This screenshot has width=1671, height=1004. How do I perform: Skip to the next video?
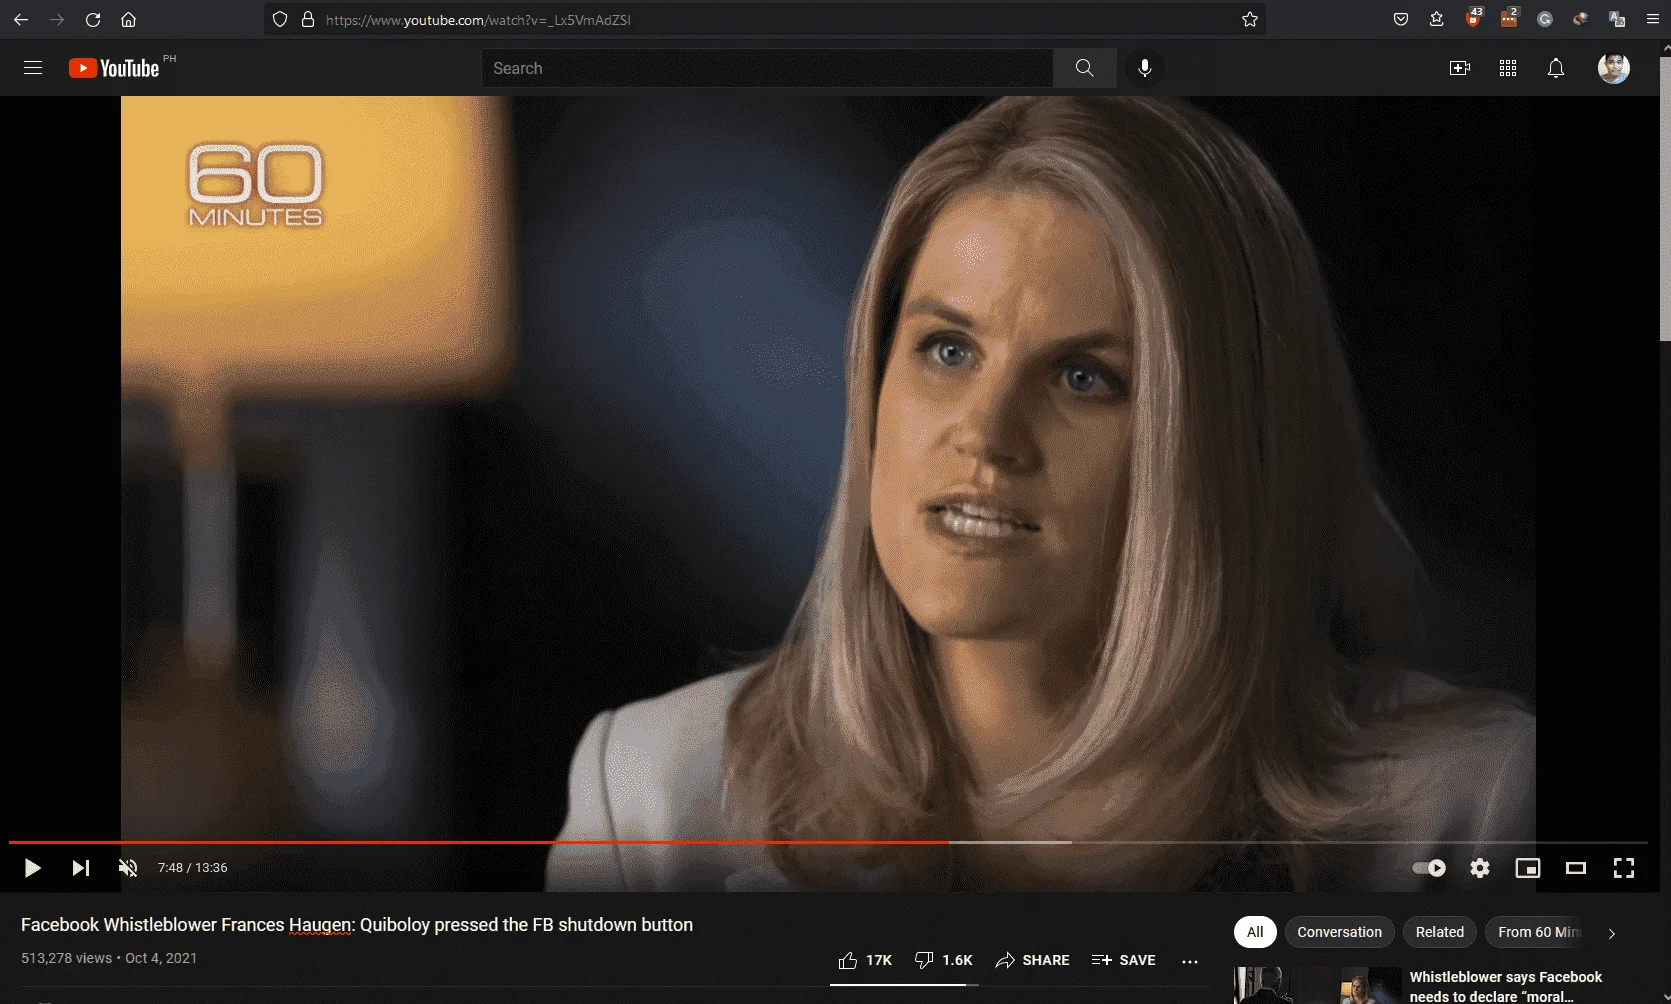[81, 868]
